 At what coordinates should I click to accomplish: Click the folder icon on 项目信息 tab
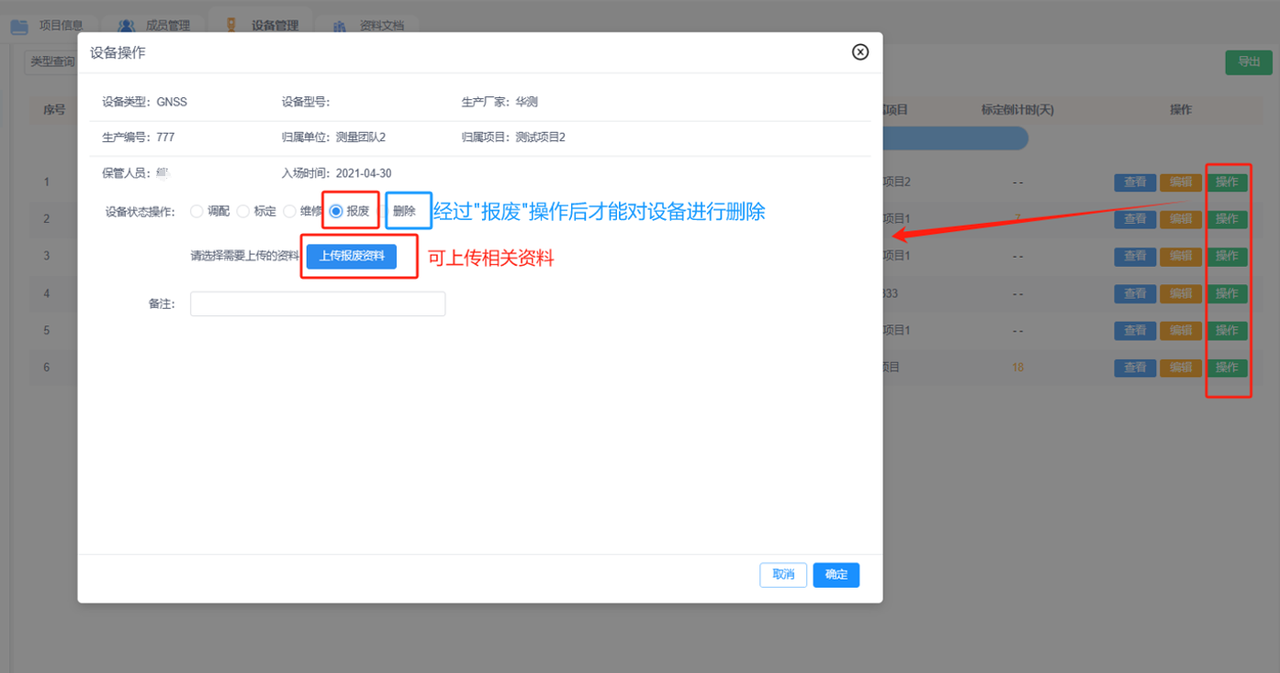click(20, 25)
